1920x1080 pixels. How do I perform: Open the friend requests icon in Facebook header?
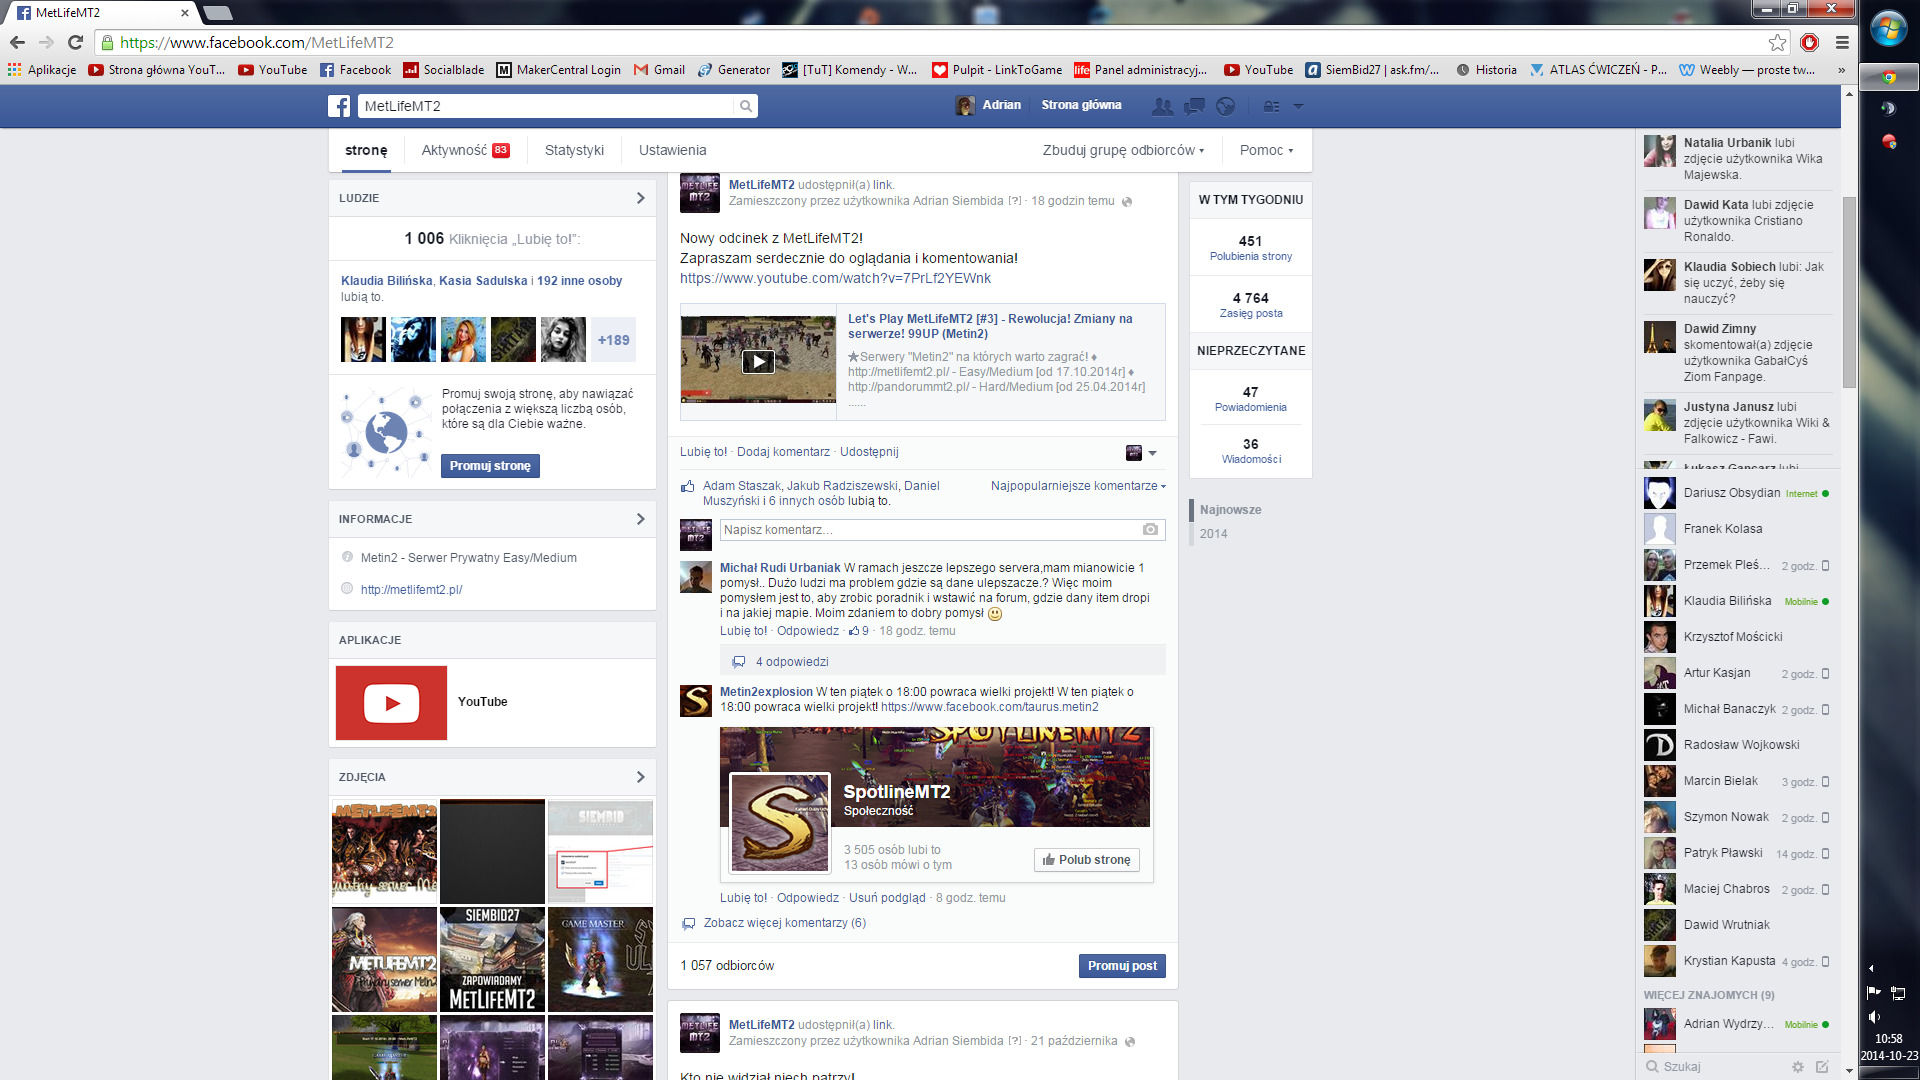1163,106
